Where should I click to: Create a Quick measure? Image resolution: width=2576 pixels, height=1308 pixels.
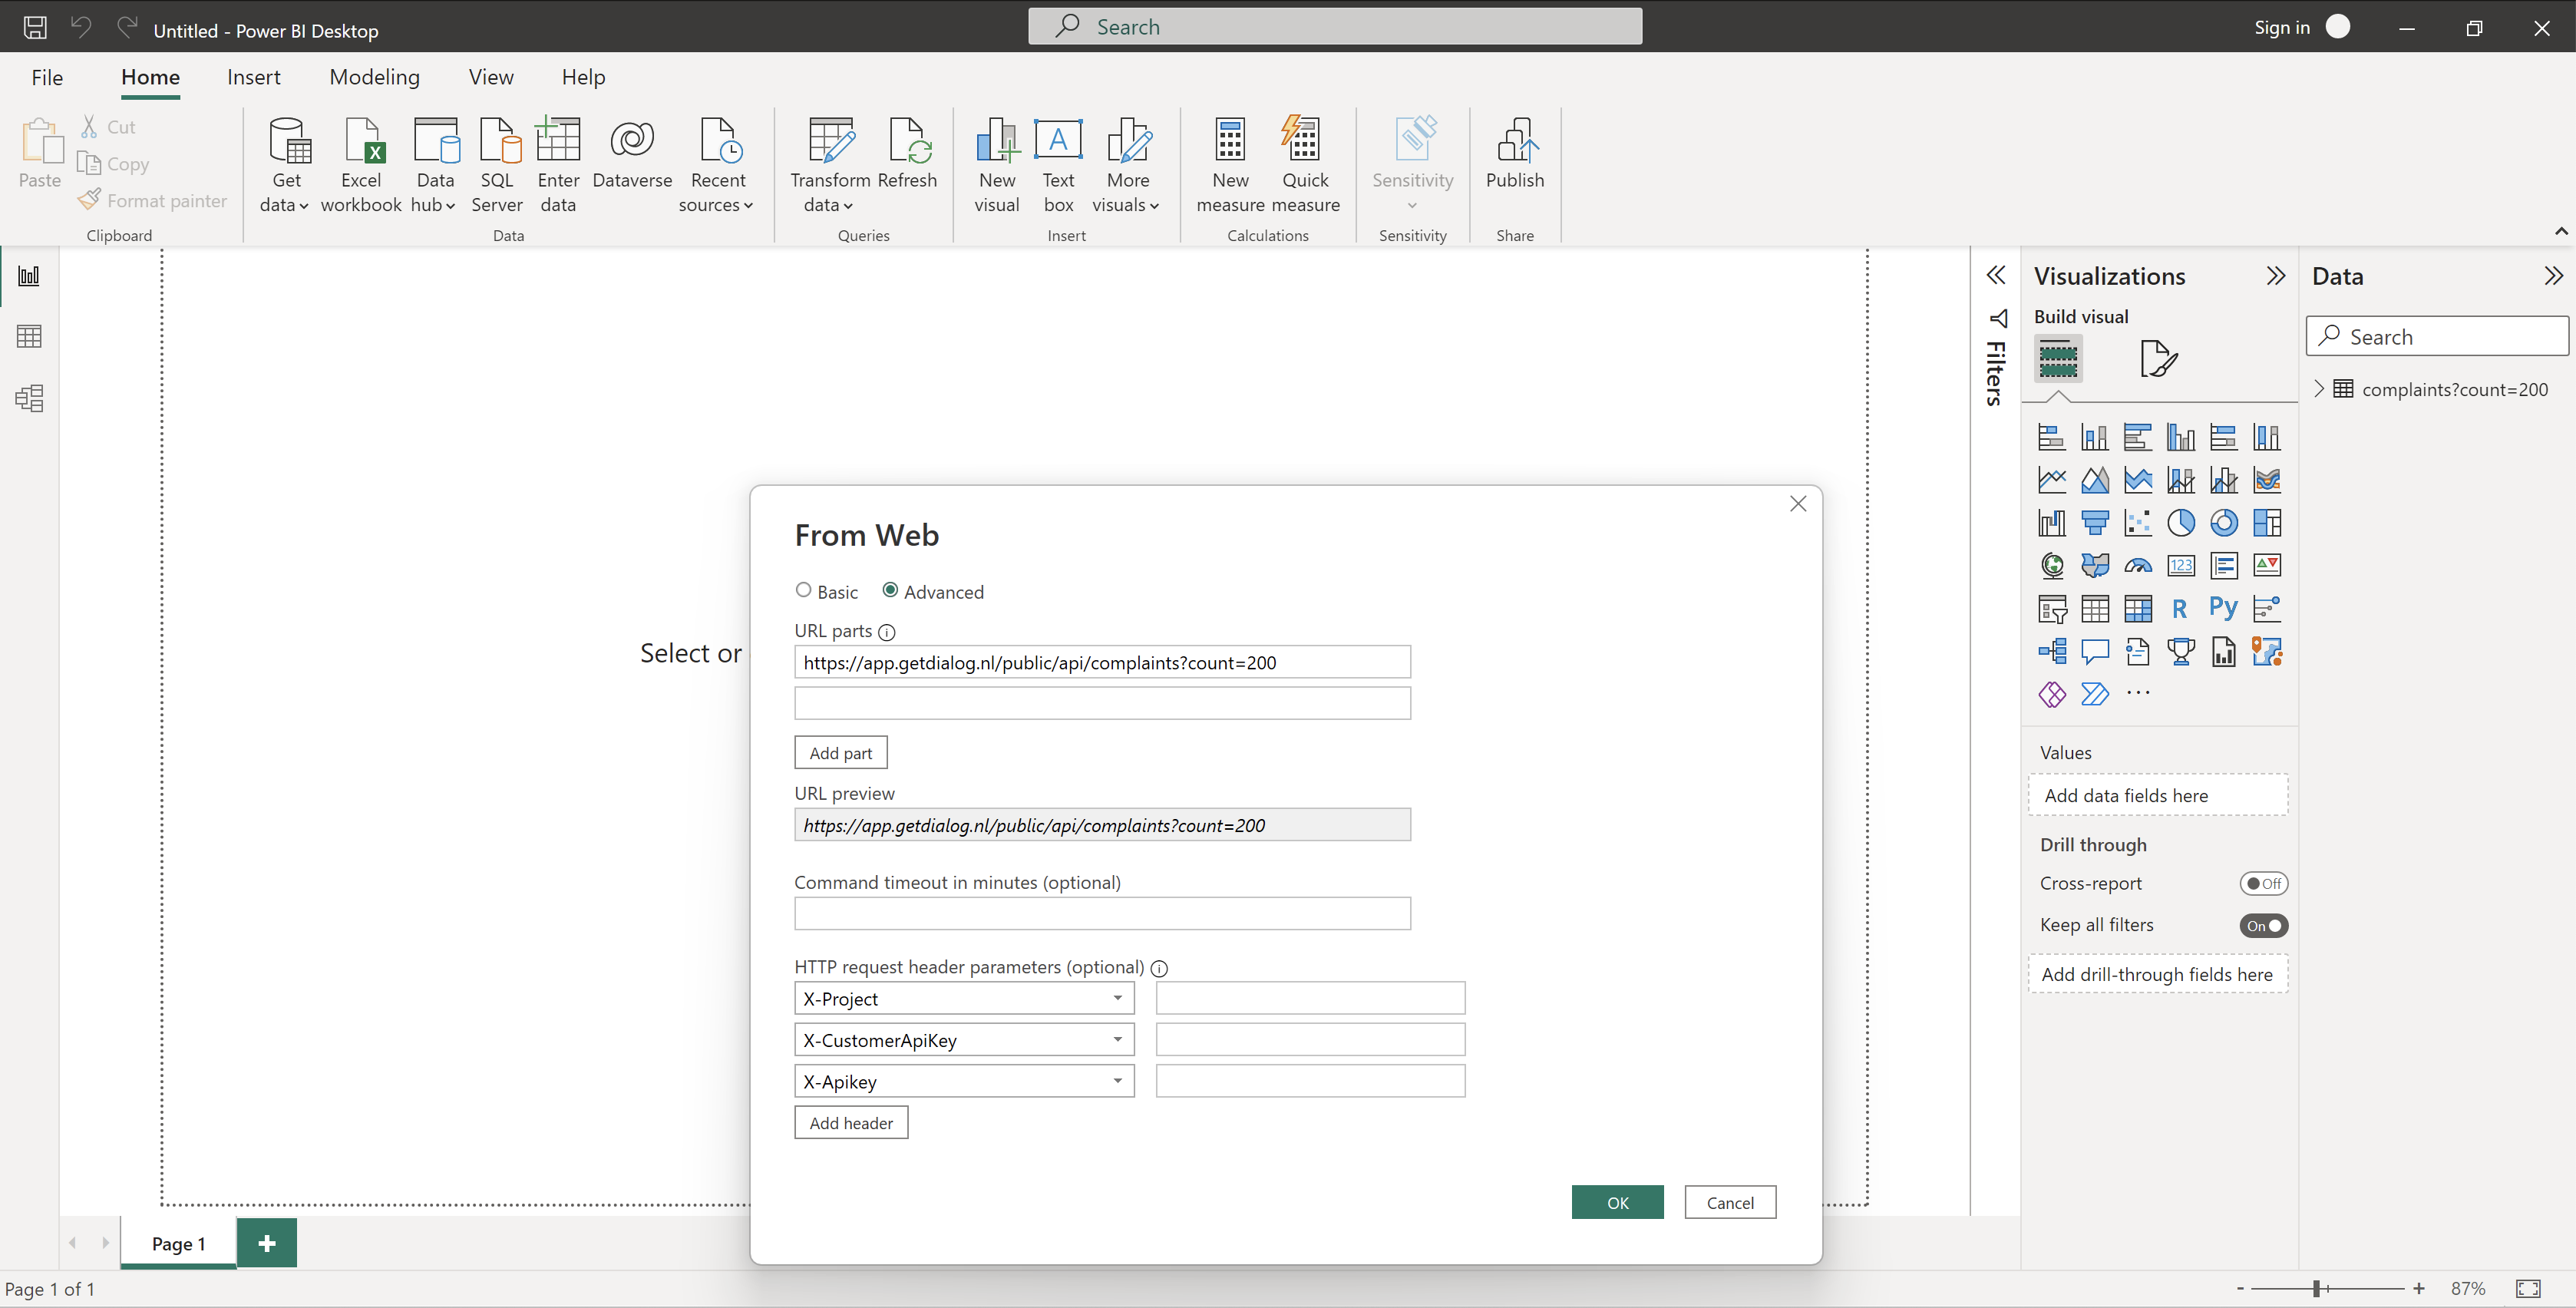1305,165
